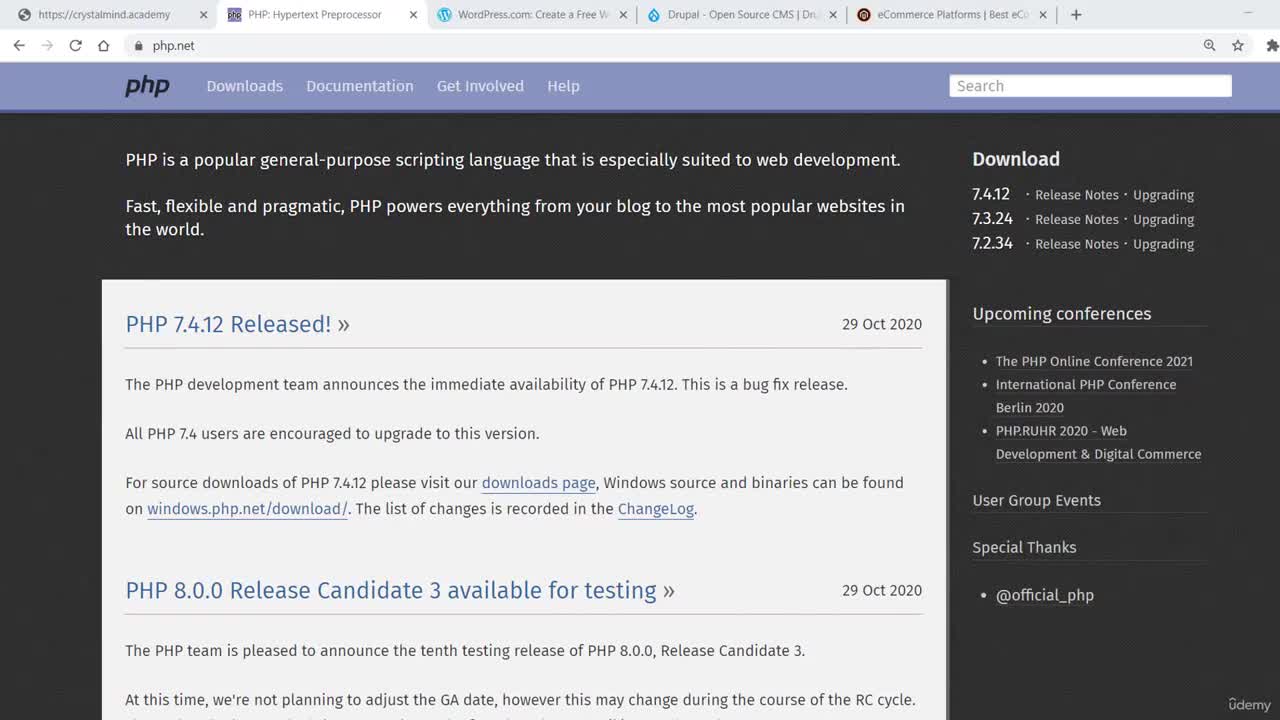1280x720 pixels.
Task: Open International PHP Conference Berlin 2020 link
Action: (1086, 396)
